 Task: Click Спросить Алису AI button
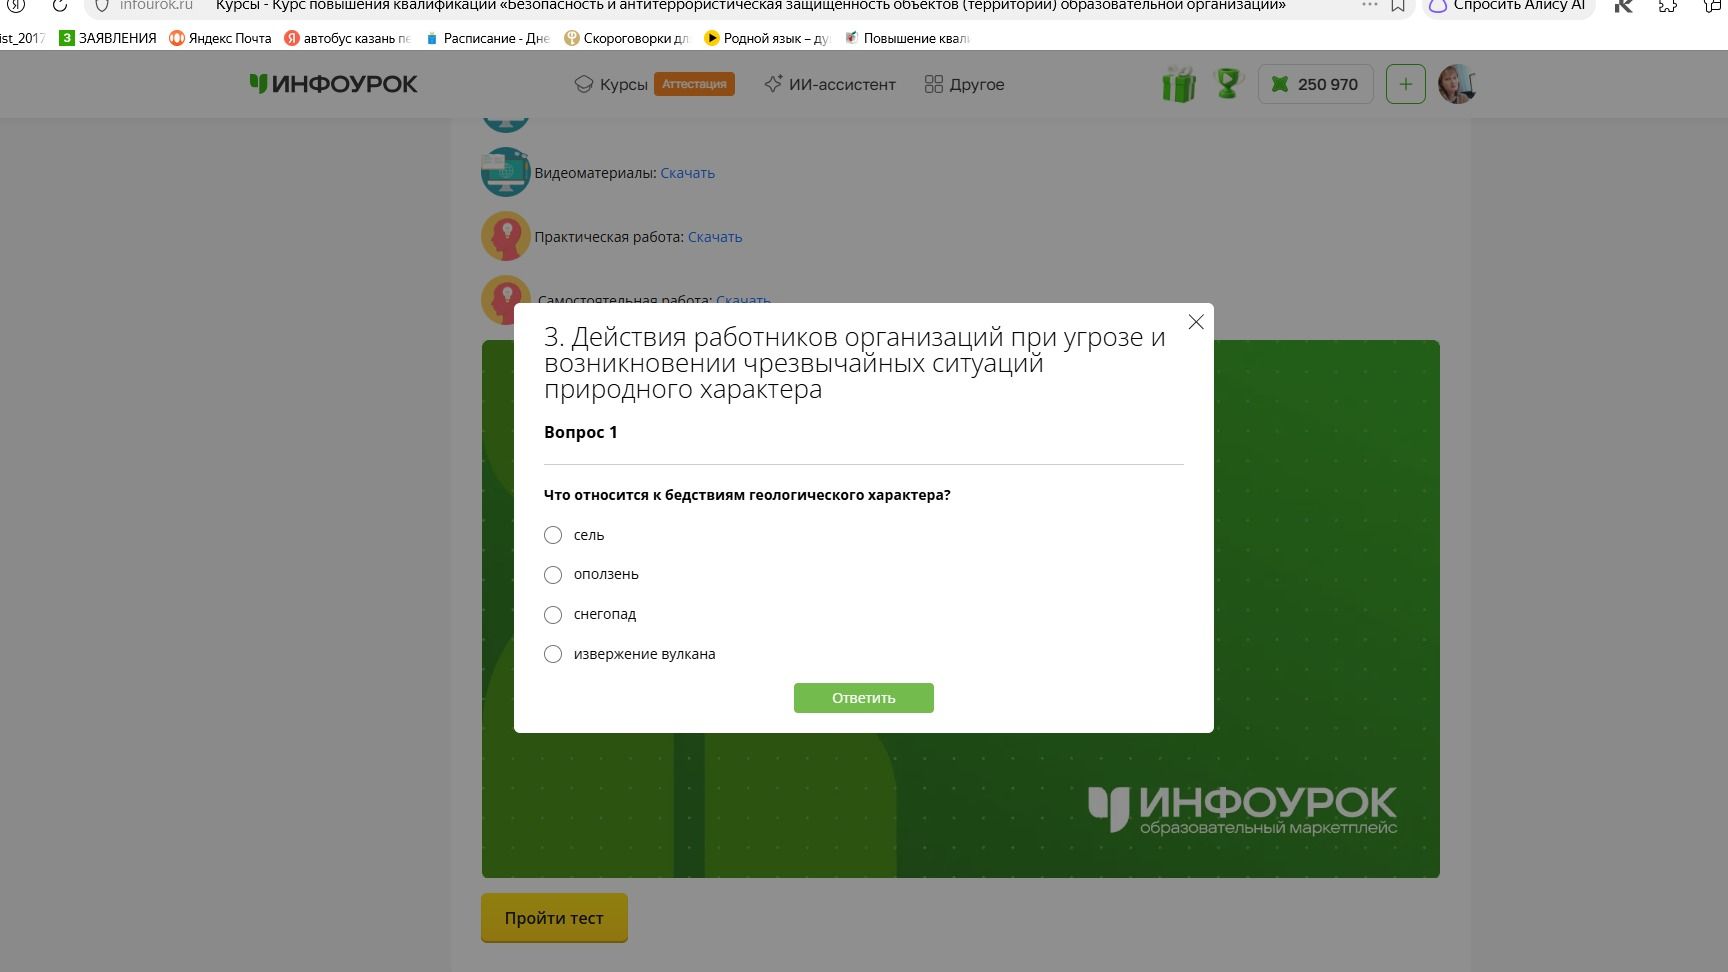(x=1508, y=5)
